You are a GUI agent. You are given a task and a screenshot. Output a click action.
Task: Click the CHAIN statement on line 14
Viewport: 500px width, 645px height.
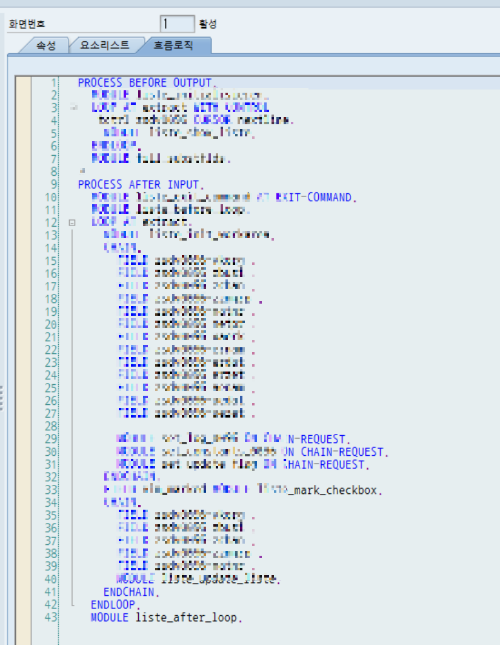(123, 248)
